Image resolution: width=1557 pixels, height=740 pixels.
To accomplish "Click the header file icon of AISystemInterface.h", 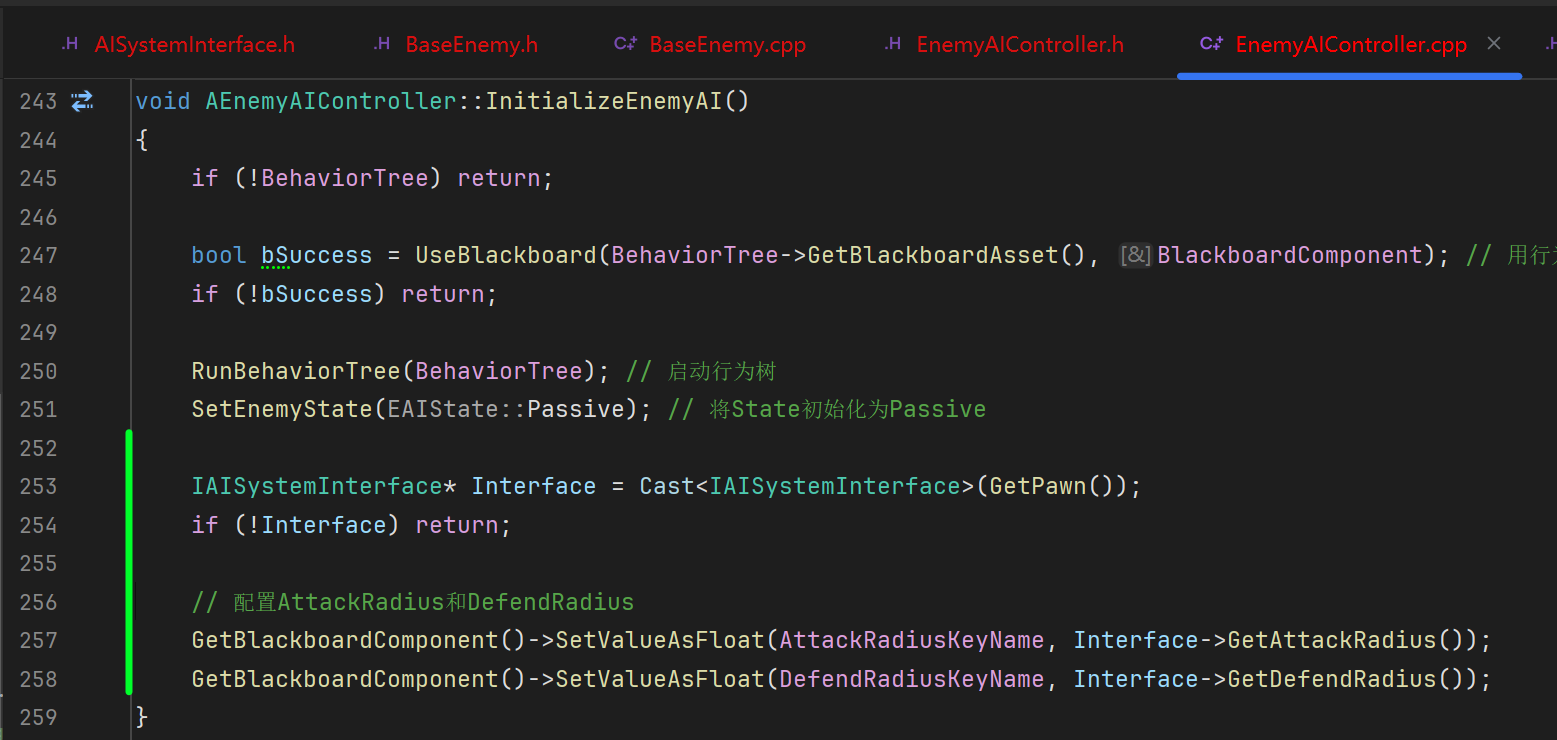I will (70, 44).
